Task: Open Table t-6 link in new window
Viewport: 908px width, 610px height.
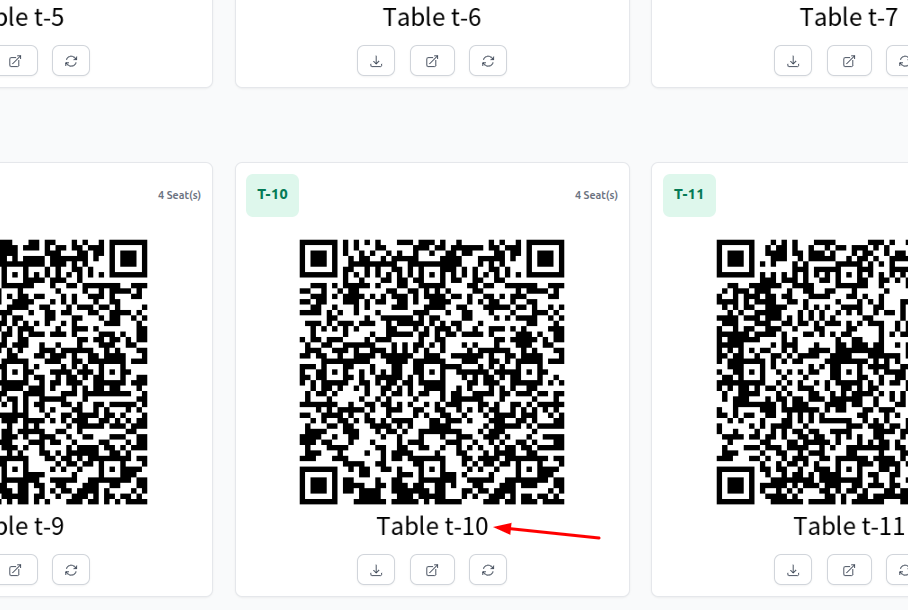Action: [x=432, y=61]
